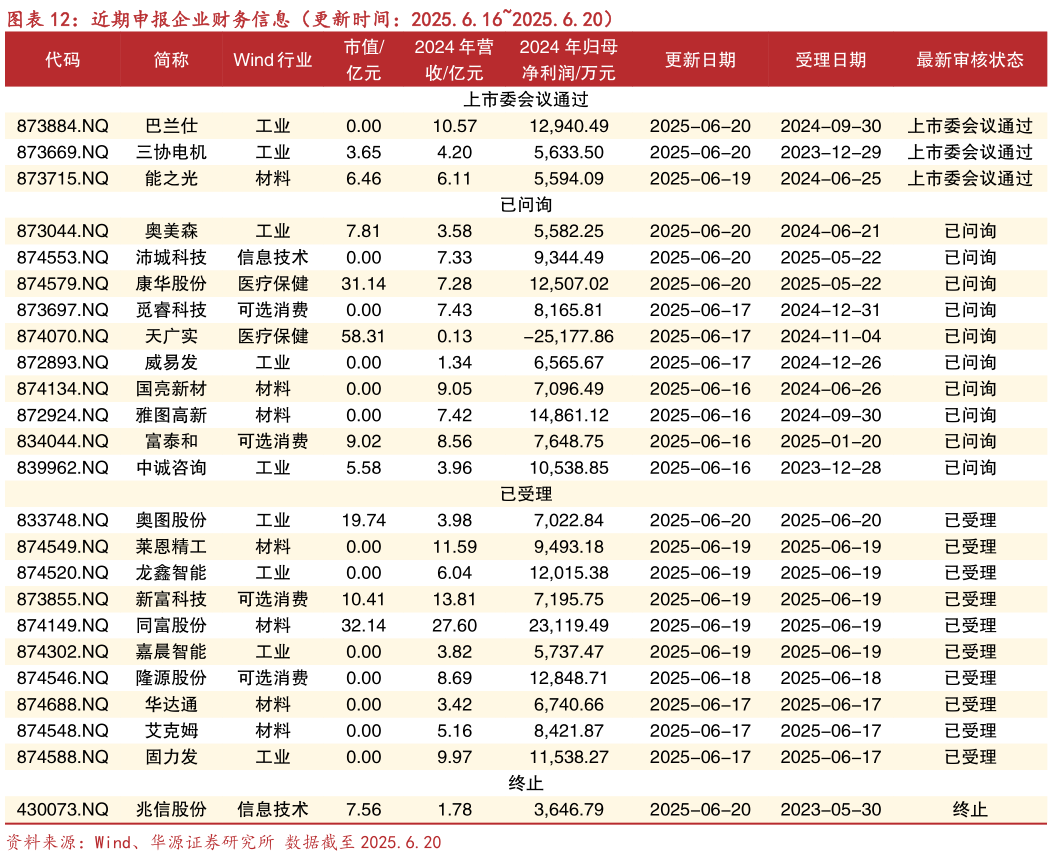The height and width of the screenshot is (859, 1053).
Task: Click the 代码 column header
Action: (x=62, y=60)
